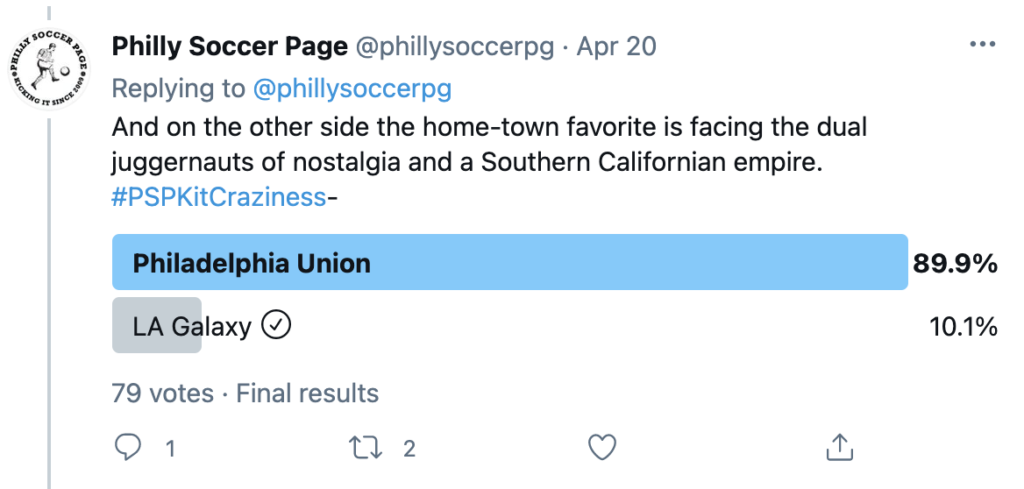Open the share tweet icon
This screenshot has width=1024, height=489.
(840, 447)
